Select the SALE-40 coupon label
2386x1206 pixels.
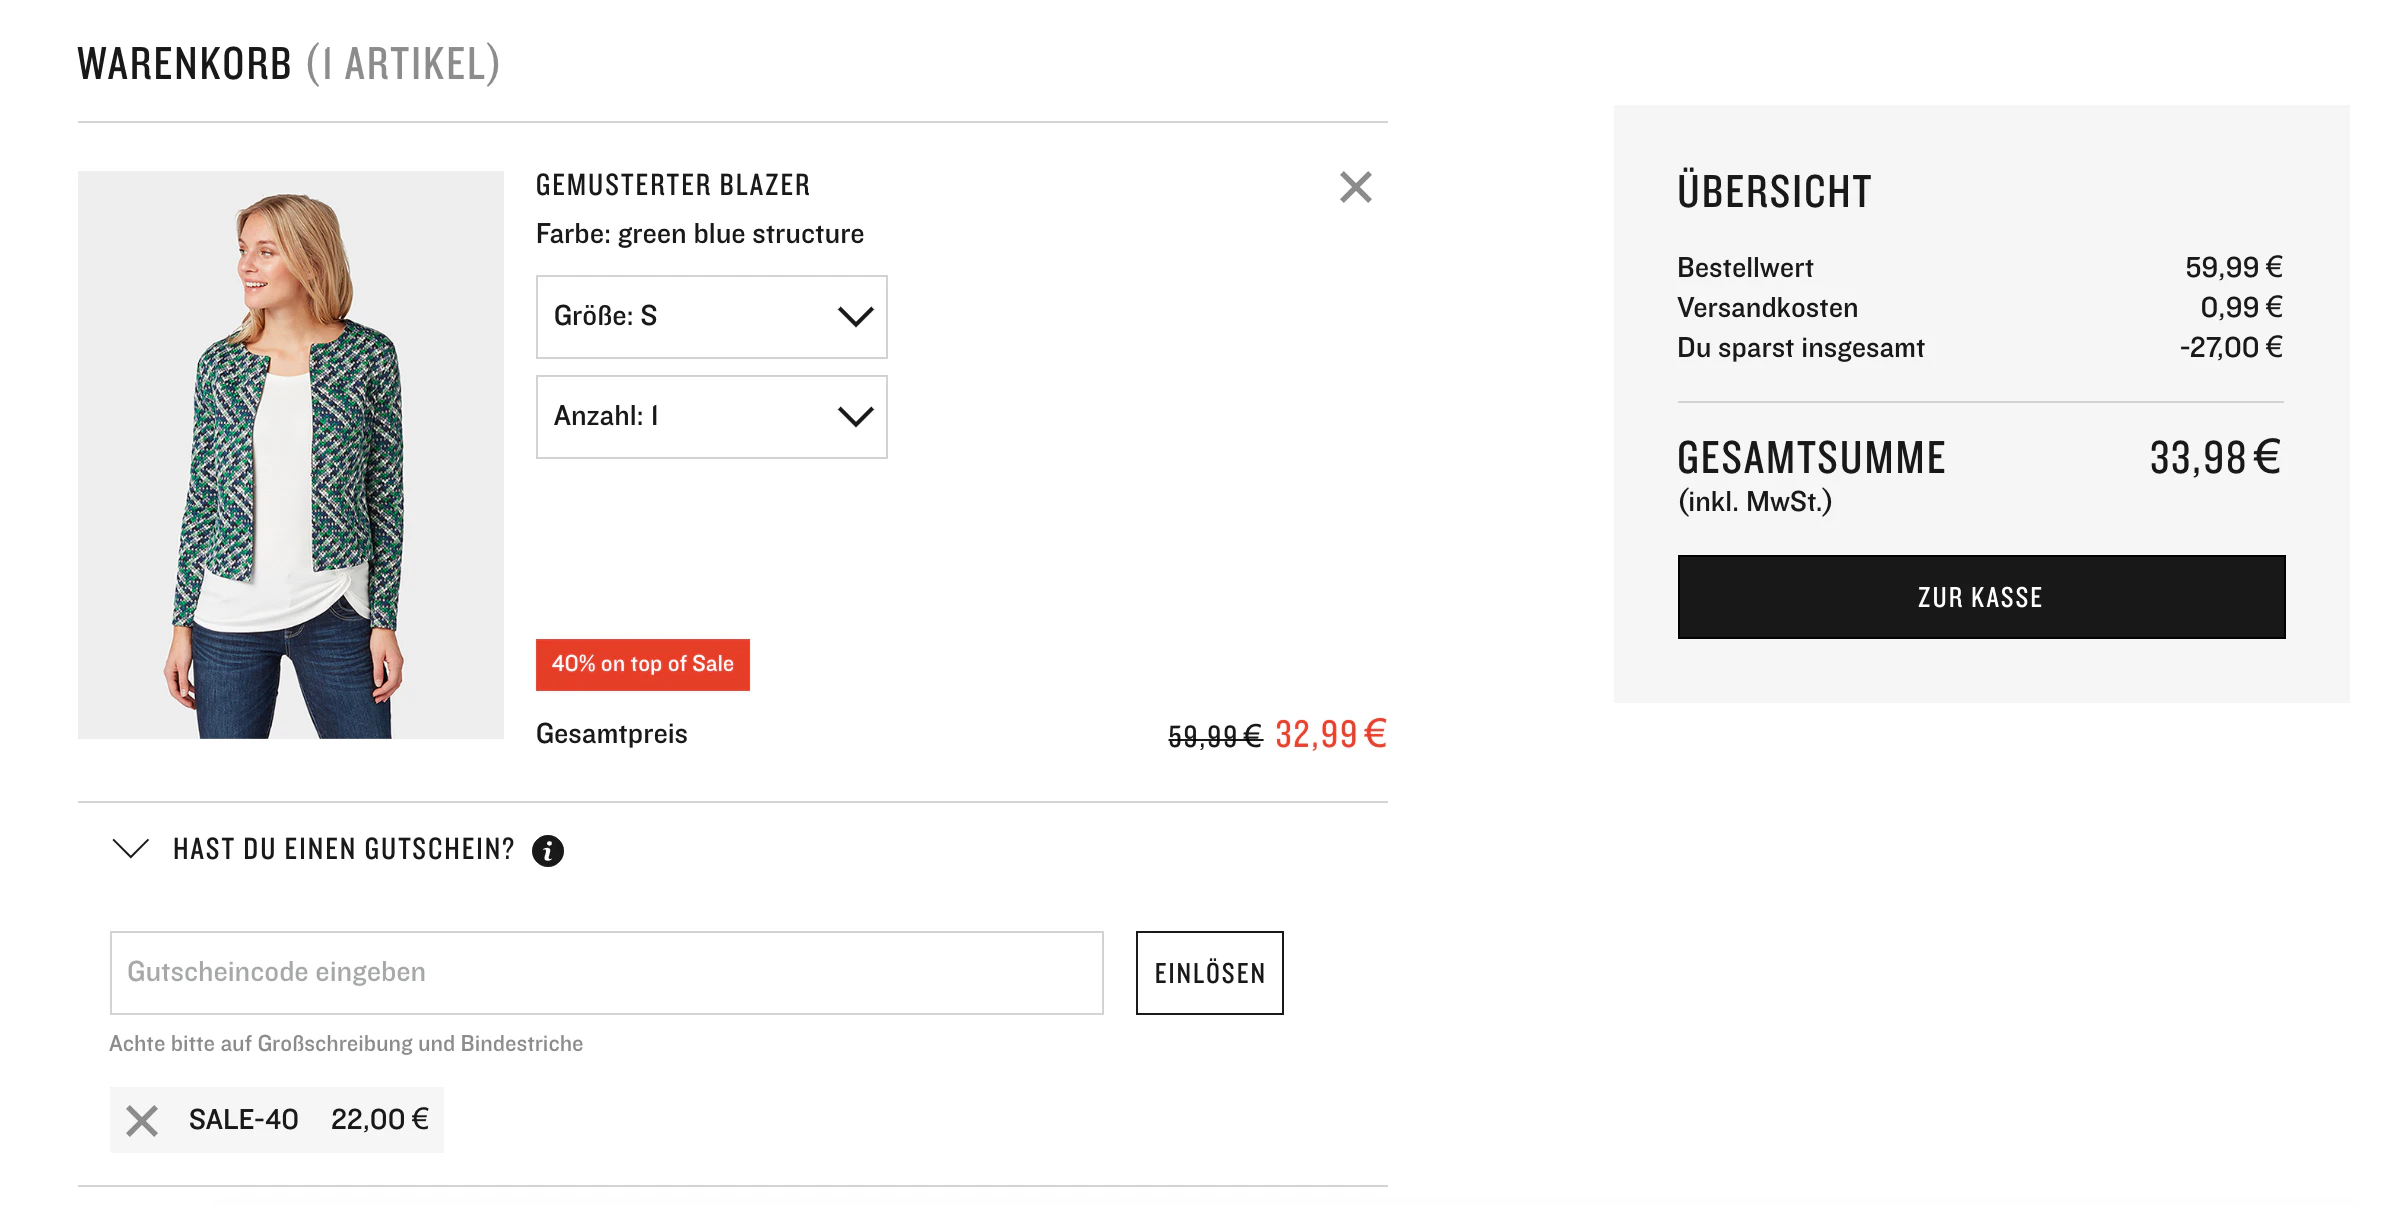point(244,1120)
